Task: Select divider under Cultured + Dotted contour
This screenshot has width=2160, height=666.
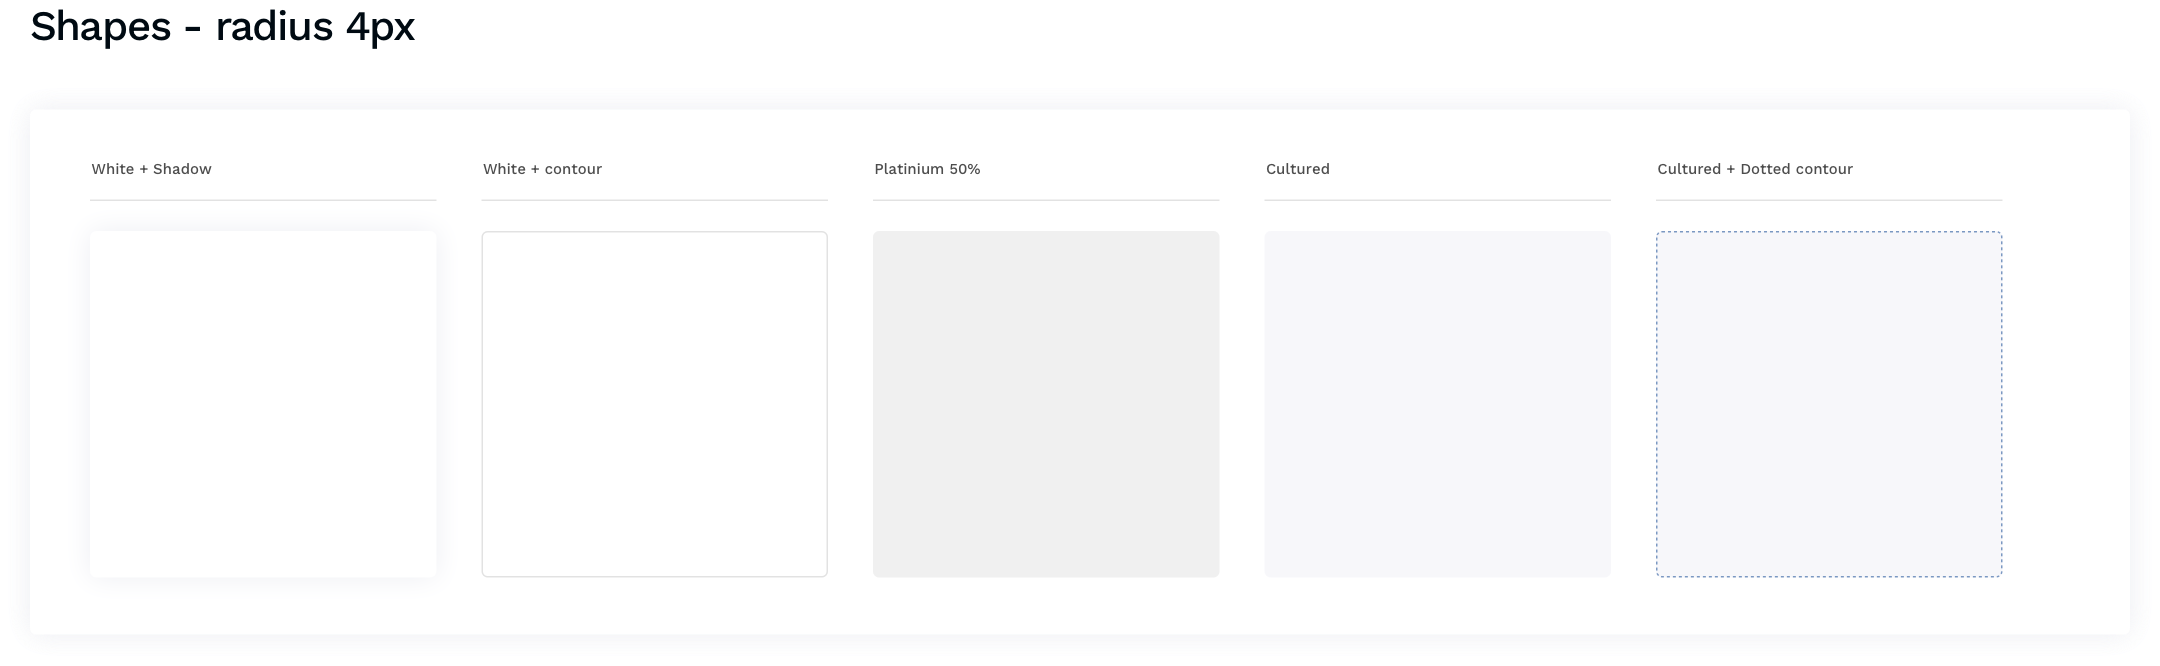Action: pos(1829,200)
